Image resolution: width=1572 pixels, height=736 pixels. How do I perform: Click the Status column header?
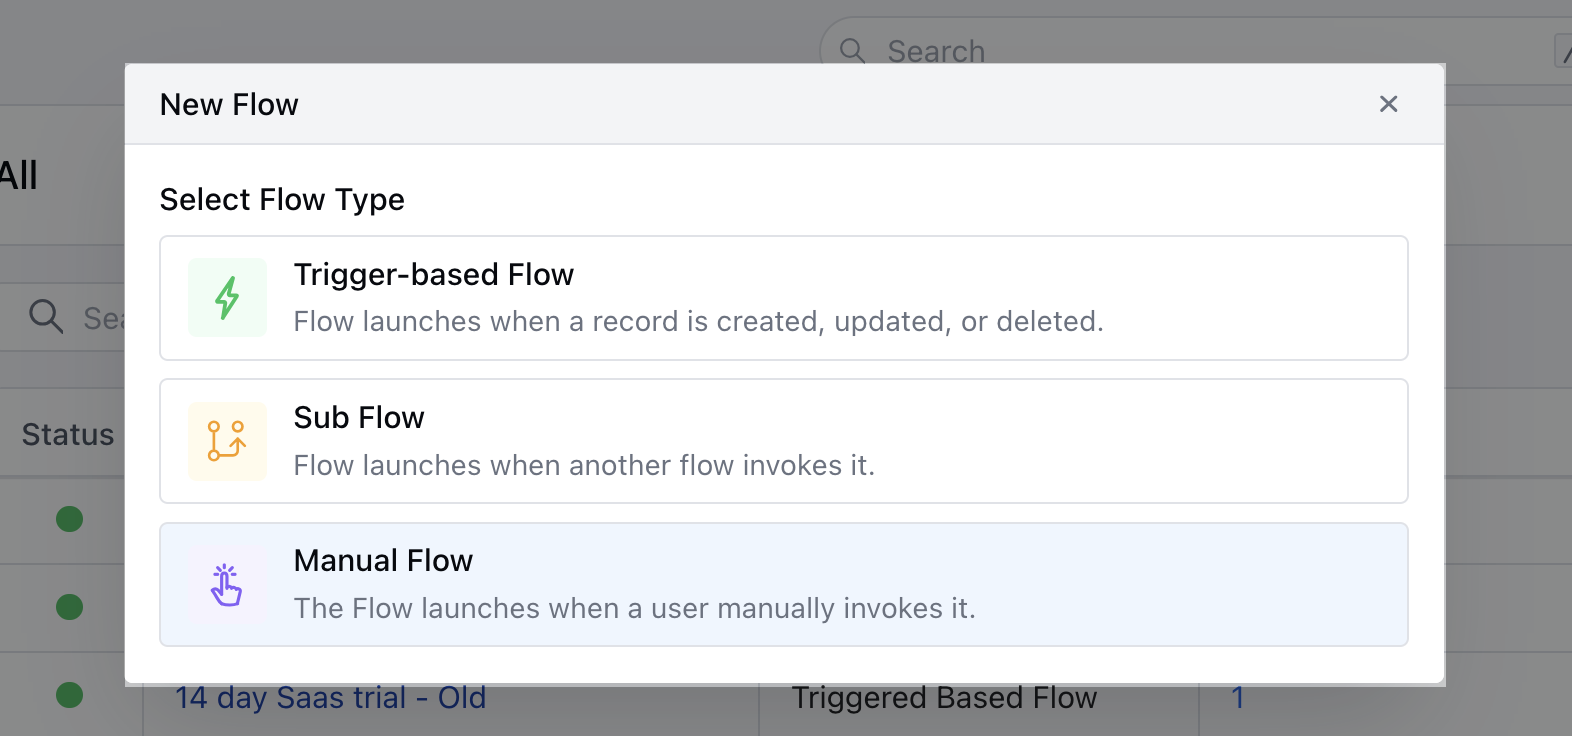68,434
